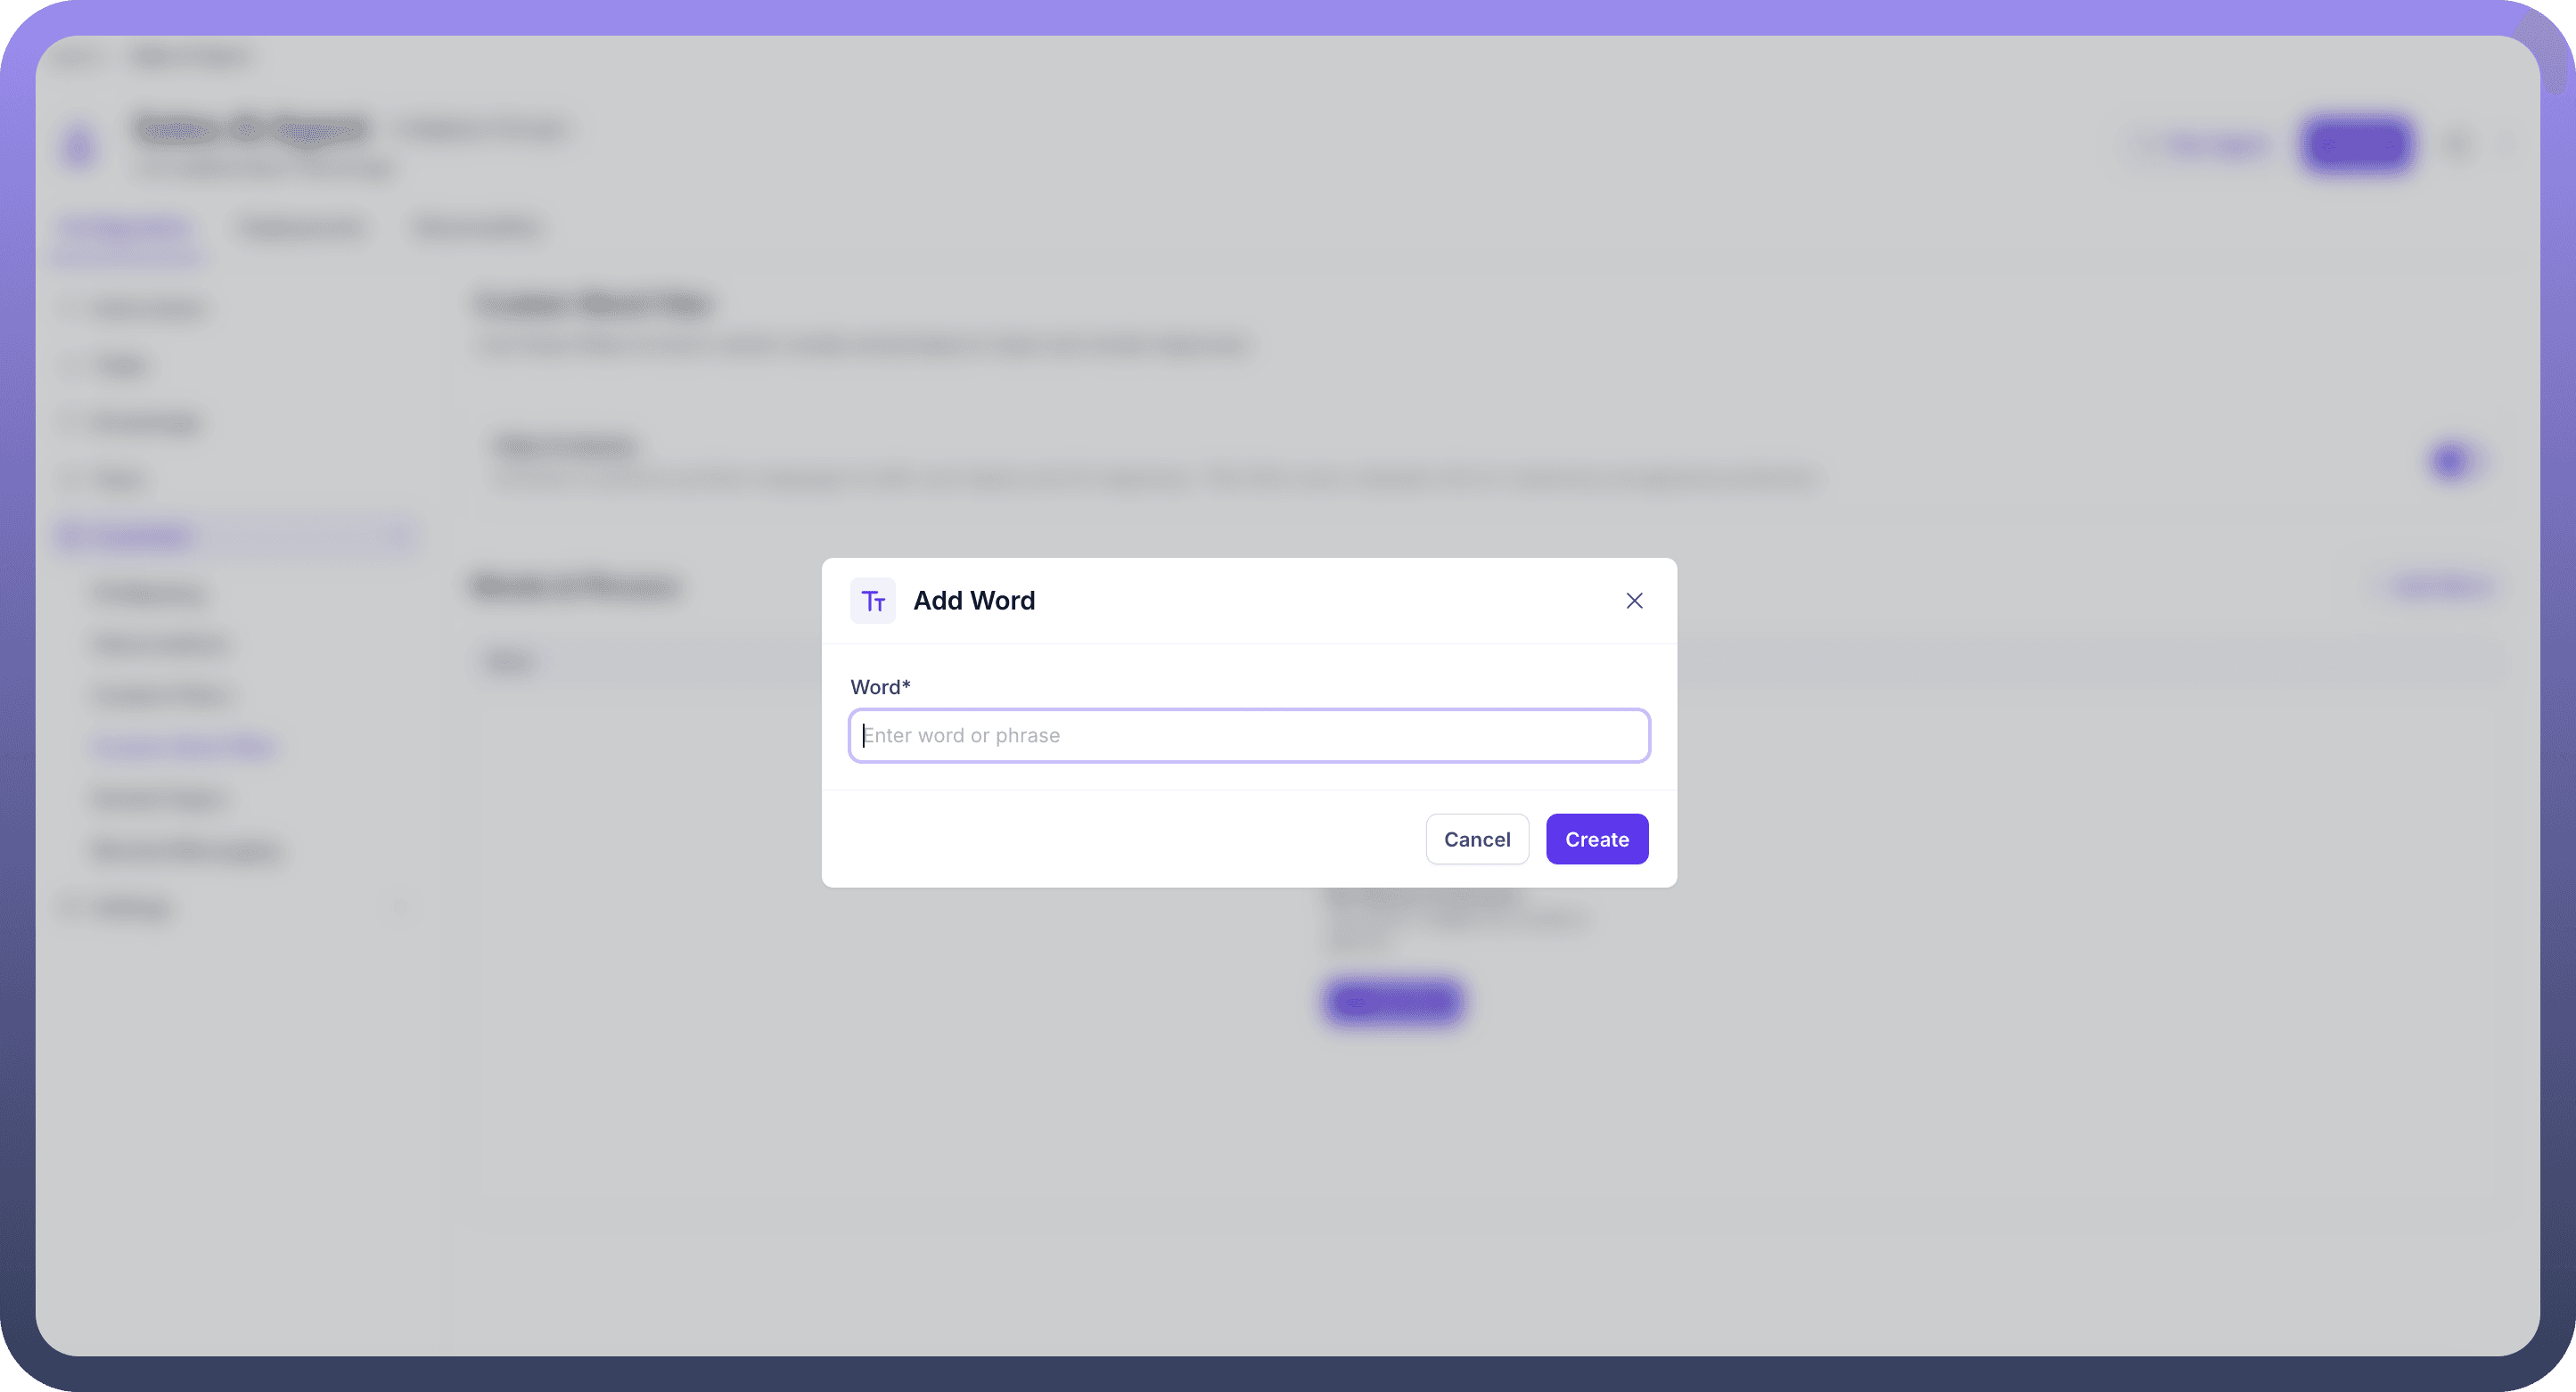Image resolution: width=2576 pixels, height=1392 pixels.
Task: Click the blurred round purple logo icon
Action: 79,147
